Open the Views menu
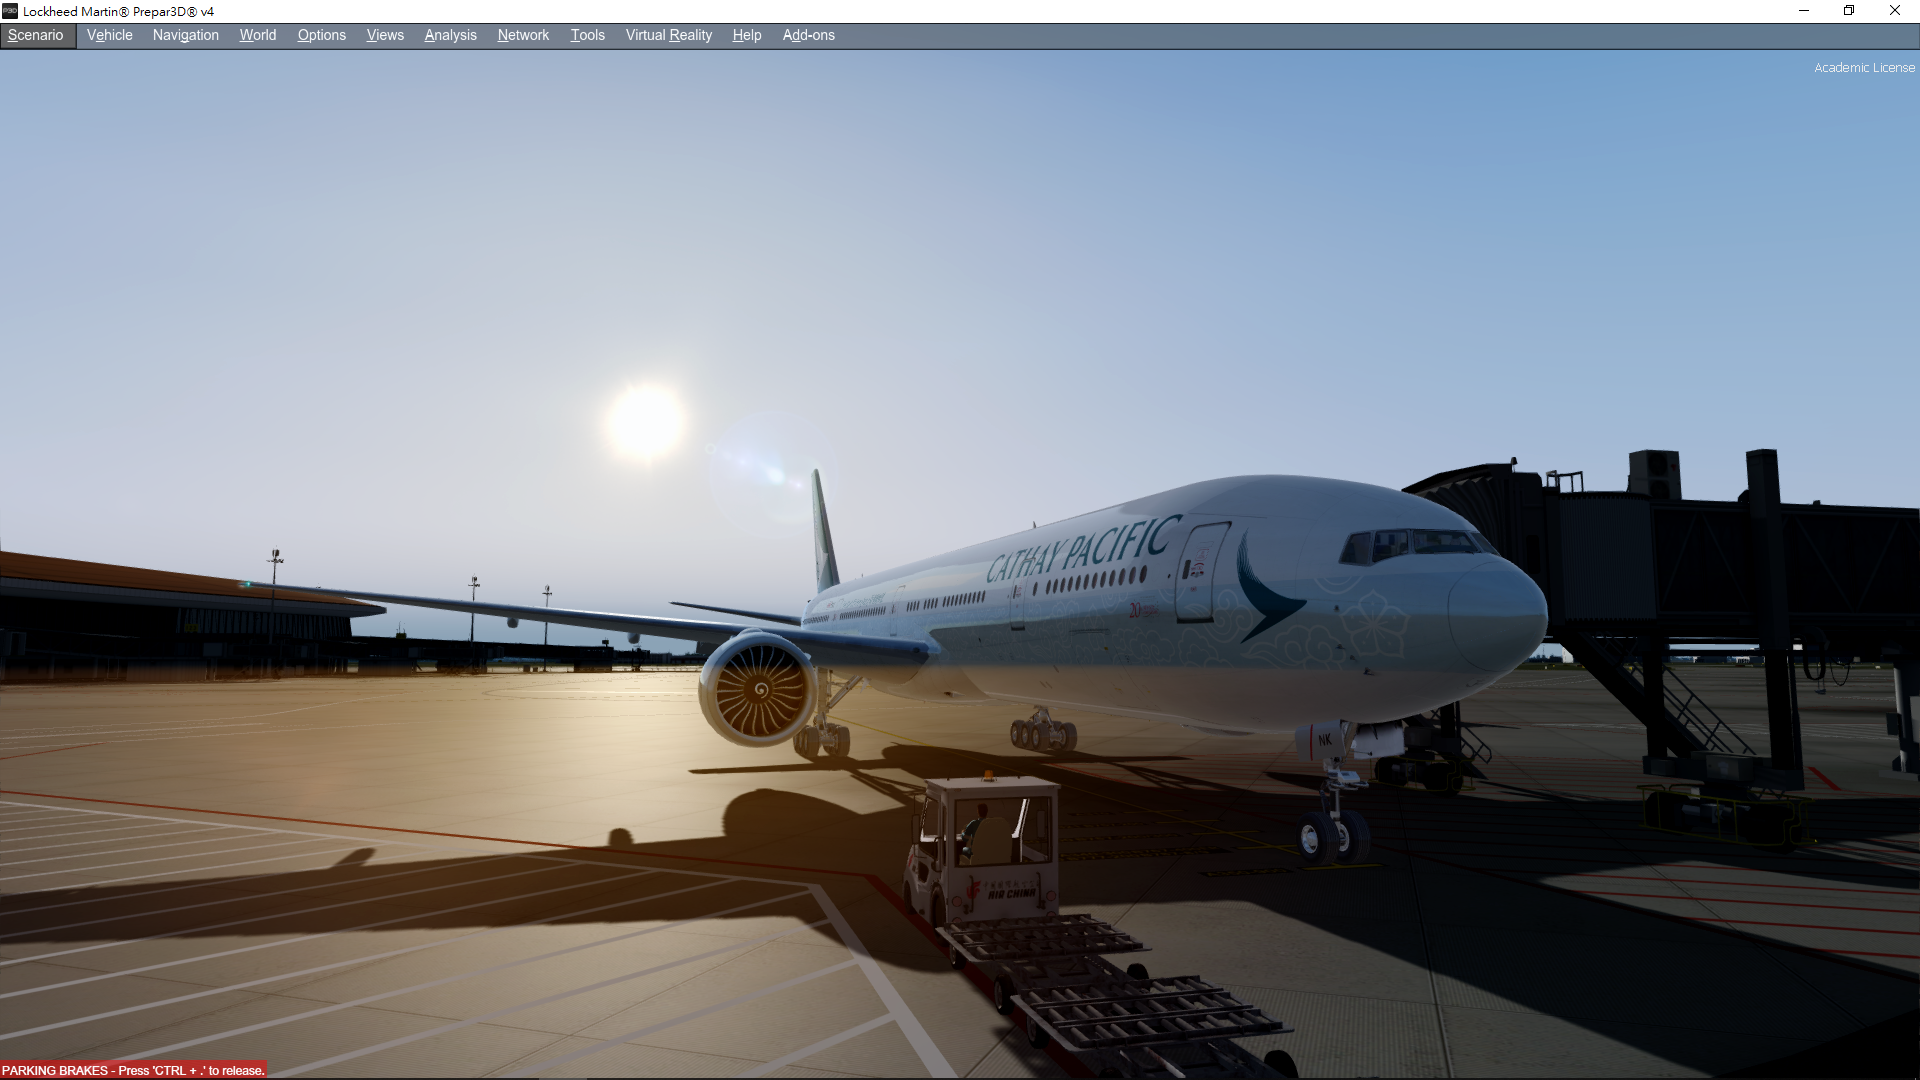1920x1080 pixels. coord(385,35)
